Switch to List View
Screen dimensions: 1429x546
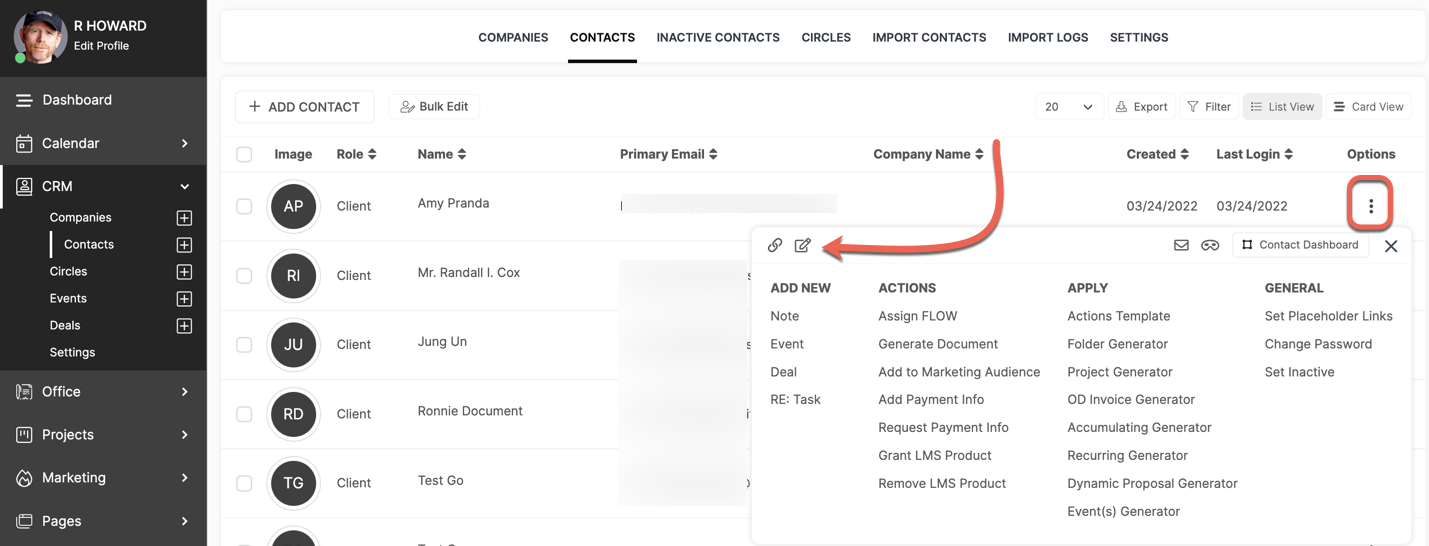[x=1282, y=107]
